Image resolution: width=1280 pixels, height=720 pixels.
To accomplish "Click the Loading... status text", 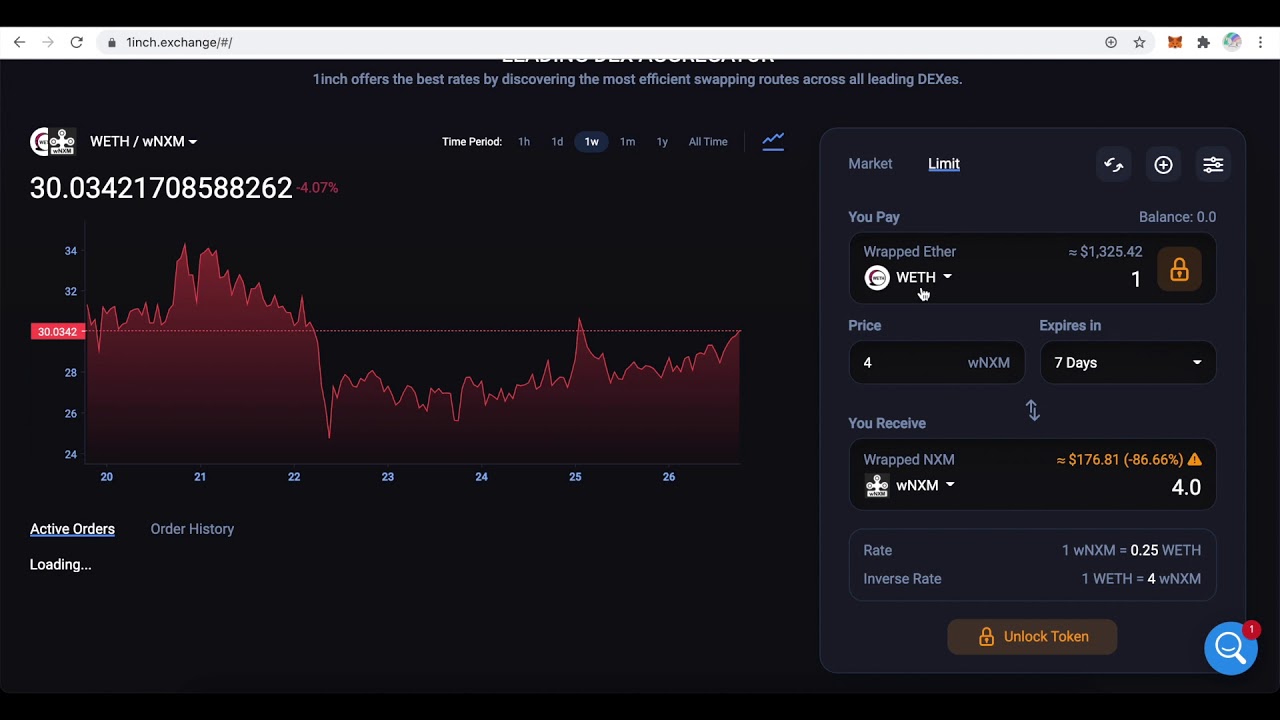I will (x=60, y=565).
